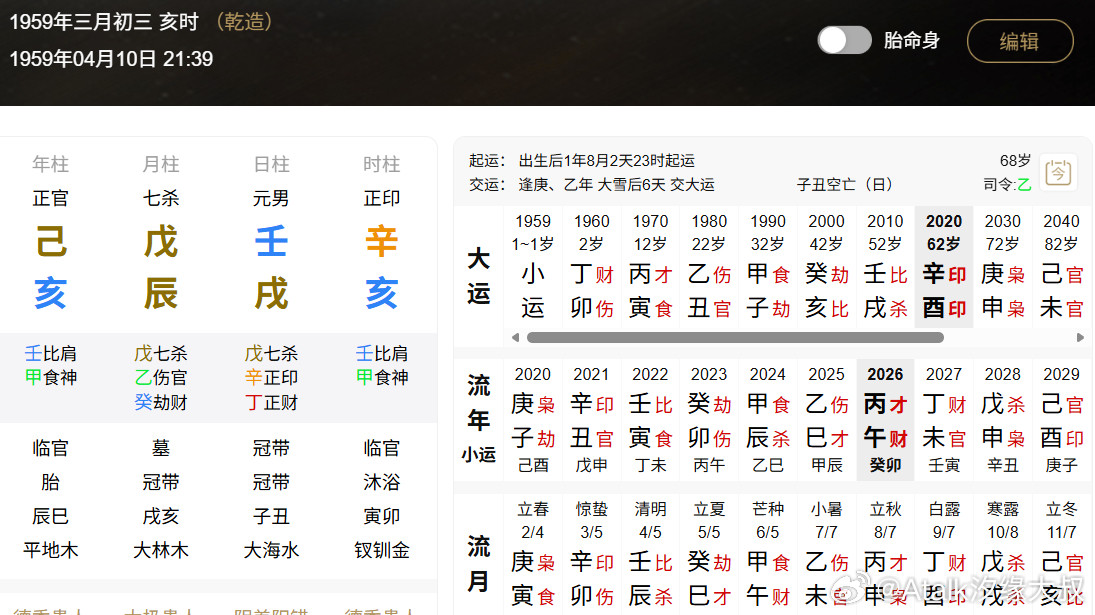The height and width of the screenshot is (615, 1095).
Task: Select 流年 2024 甲辰
Action: pos(767,420)
